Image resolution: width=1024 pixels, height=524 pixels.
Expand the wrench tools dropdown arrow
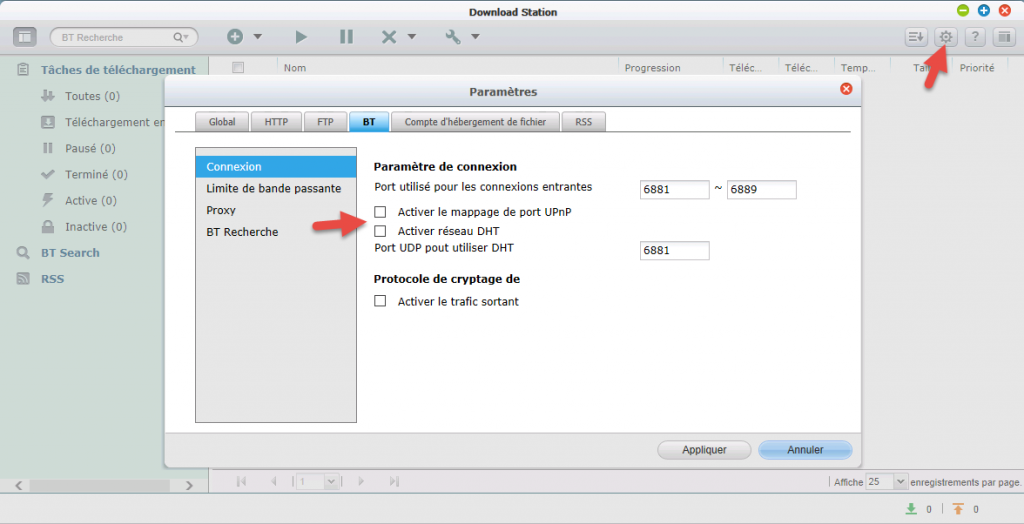click(x=475, y=37)
